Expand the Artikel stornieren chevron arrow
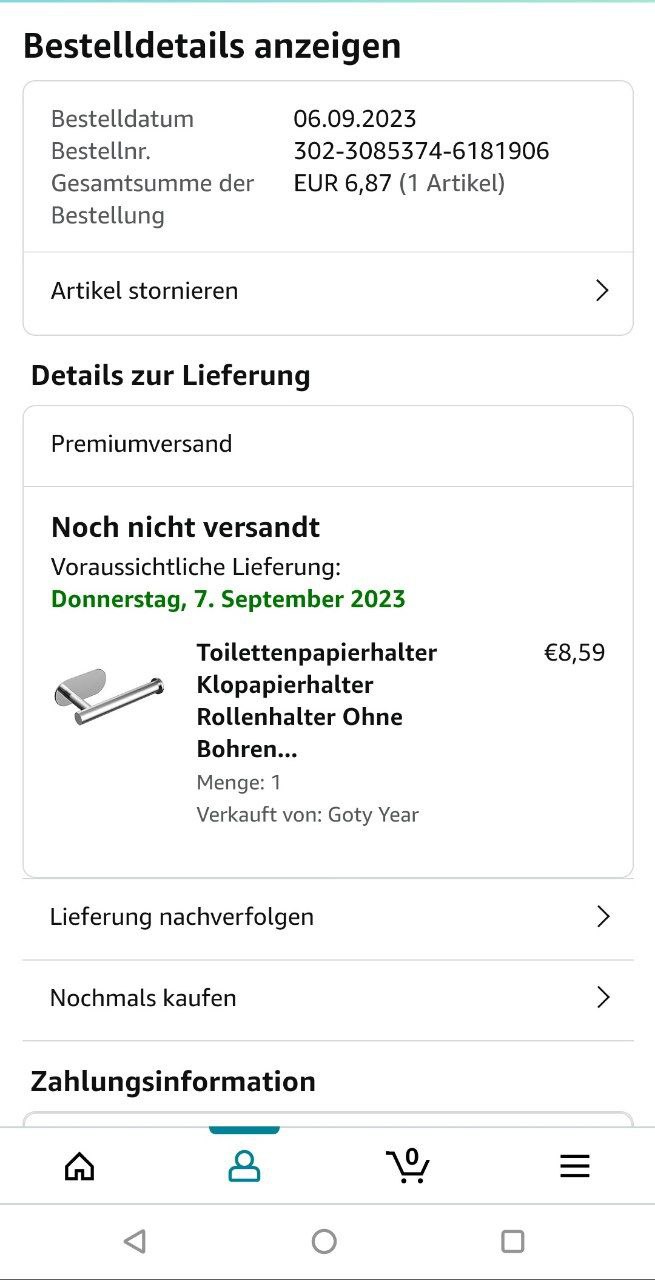Viewport: 655px width, 1280px height. (602, 291)
